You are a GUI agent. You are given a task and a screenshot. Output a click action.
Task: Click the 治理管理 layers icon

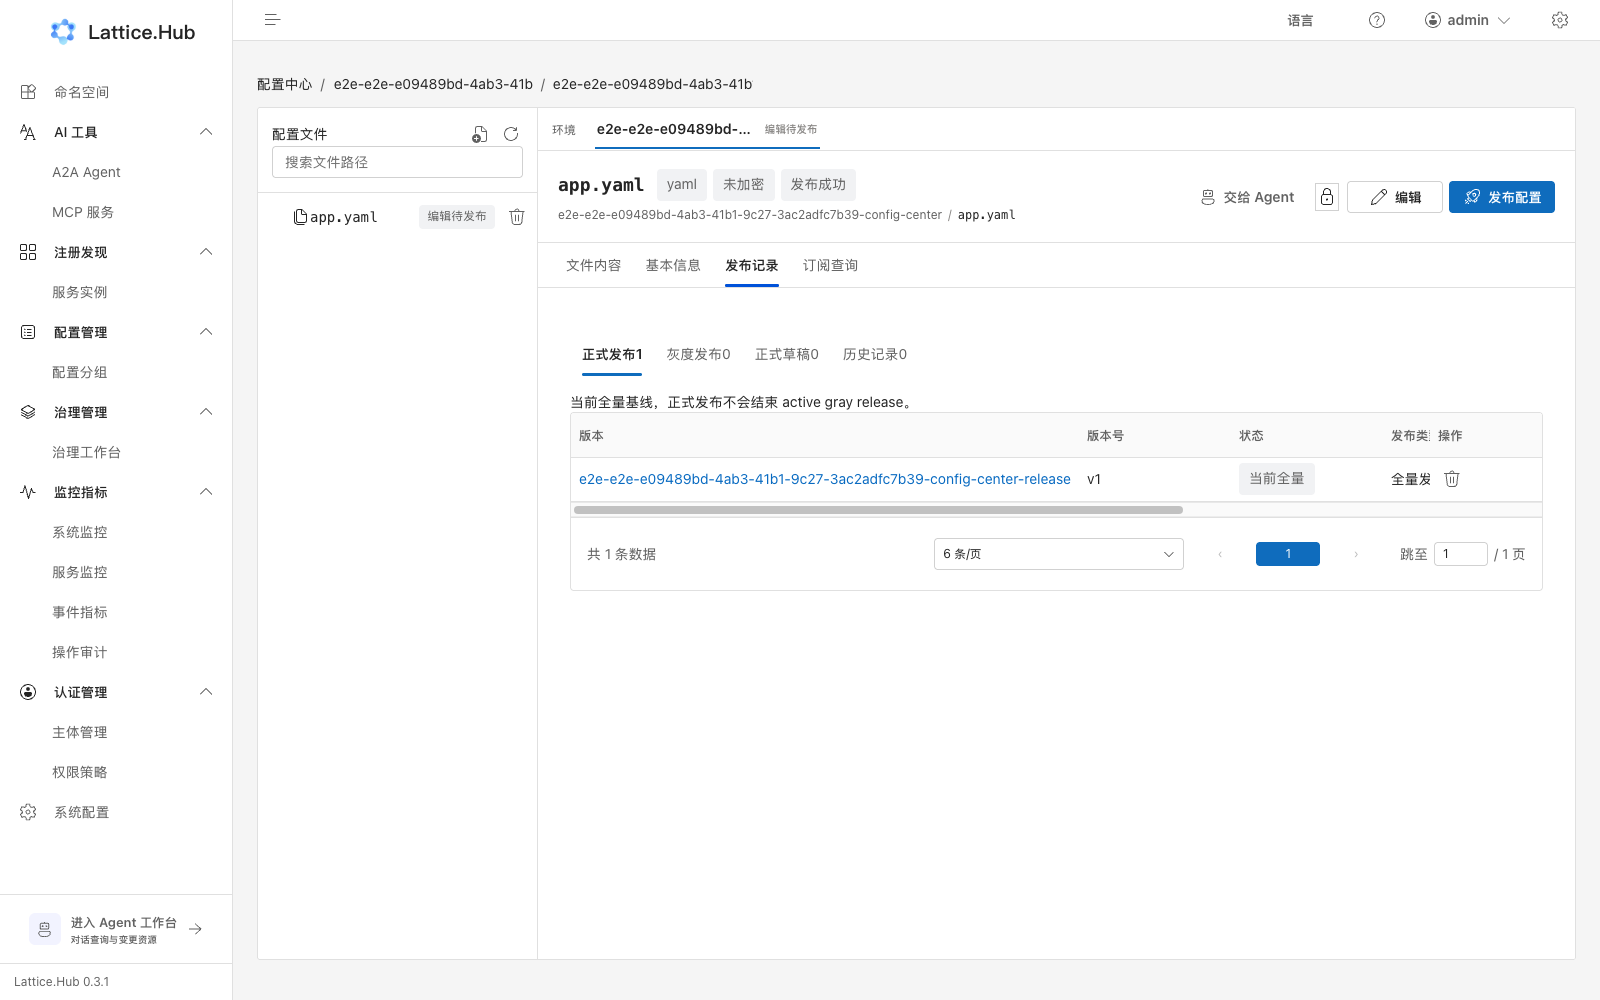28,412
